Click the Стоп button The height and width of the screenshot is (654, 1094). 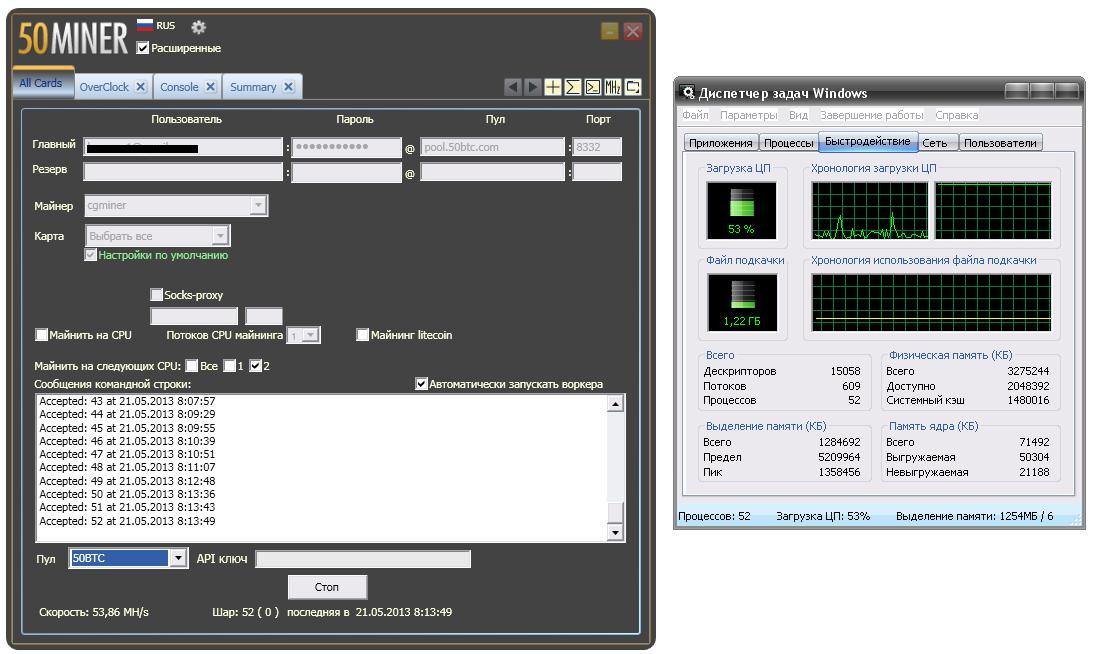[x=327, y=587]
